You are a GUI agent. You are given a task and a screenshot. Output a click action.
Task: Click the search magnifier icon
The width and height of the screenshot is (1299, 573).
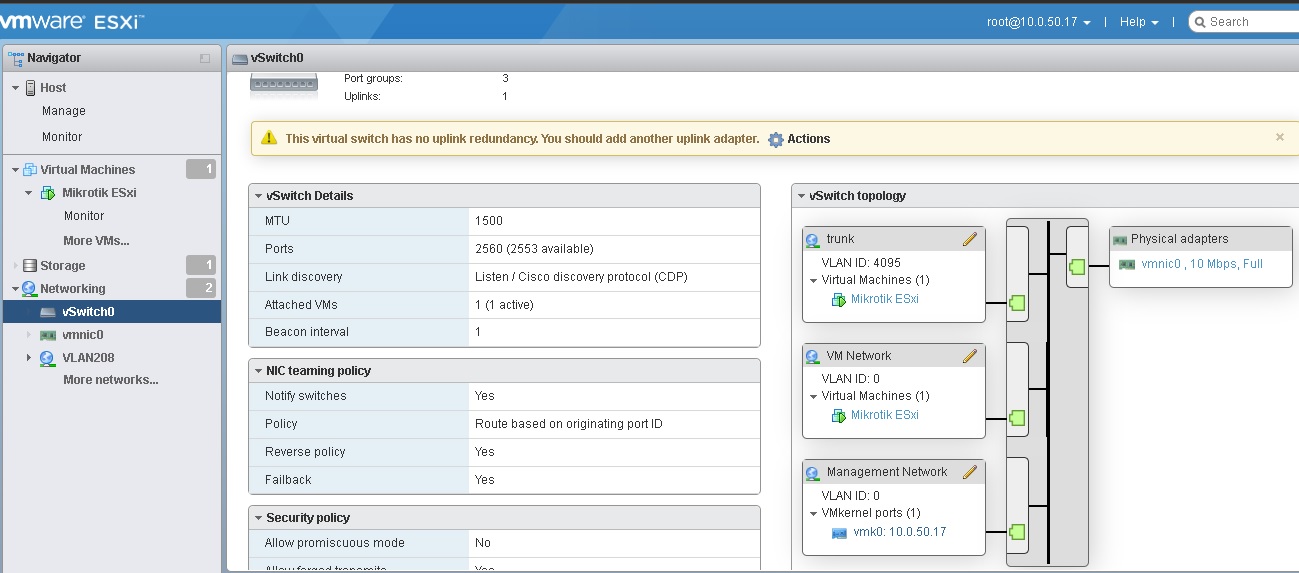(x=1198, y=22)
